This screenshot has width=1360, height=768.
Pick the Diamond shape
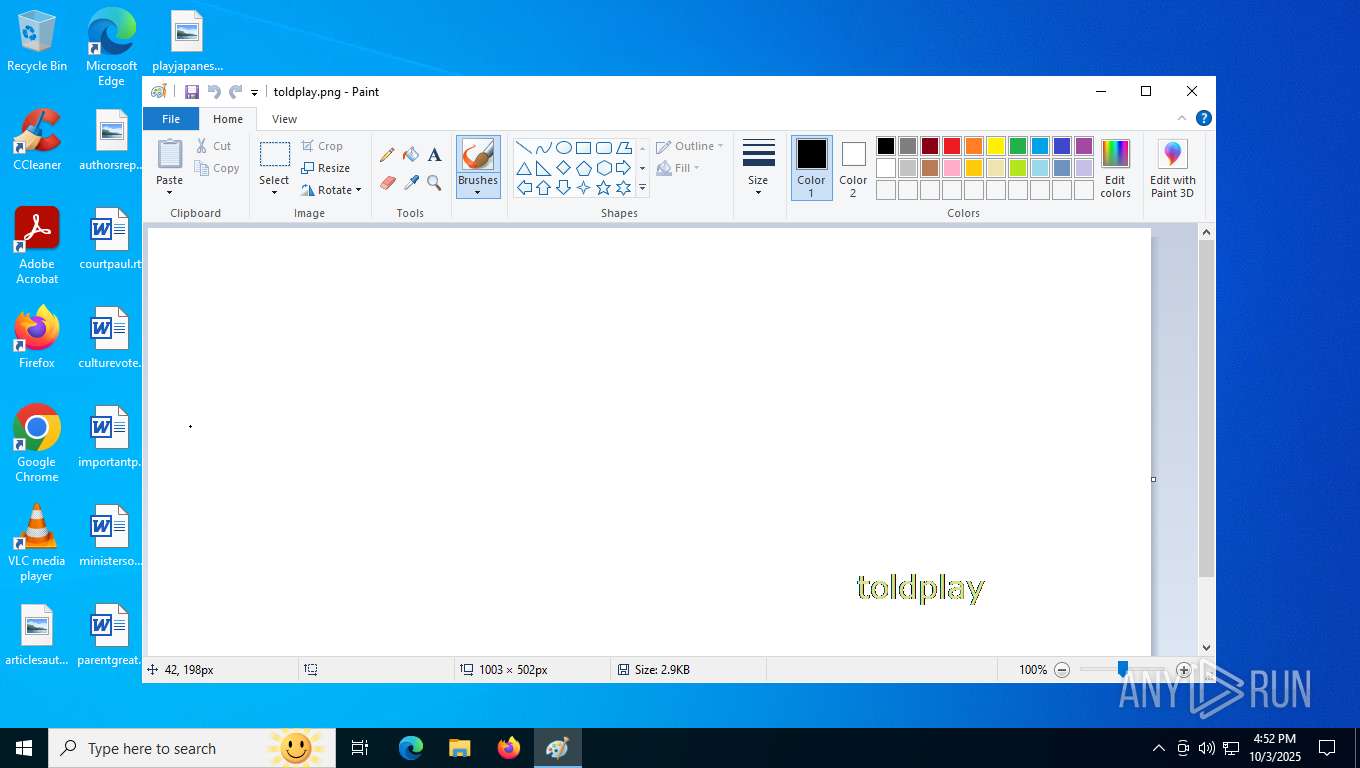click(x=564, y=167)
